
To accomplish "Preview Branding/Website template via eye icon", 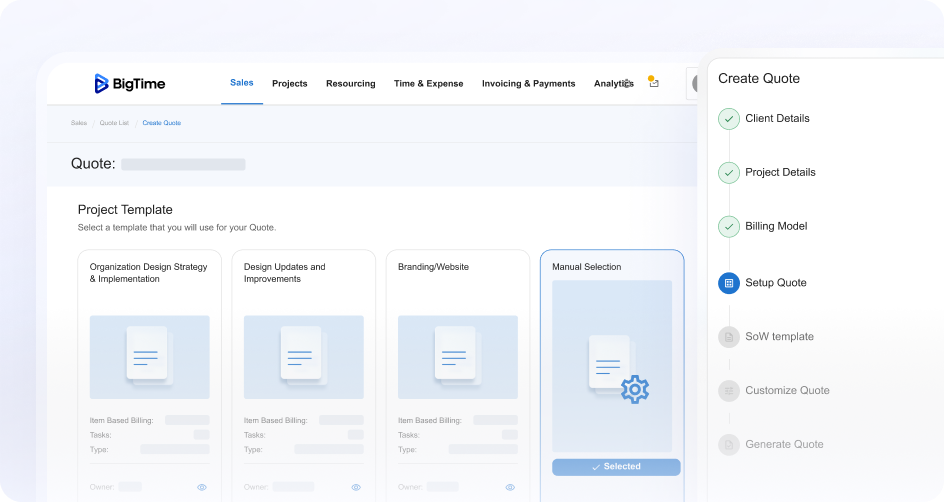I will [x=510, y=487].
